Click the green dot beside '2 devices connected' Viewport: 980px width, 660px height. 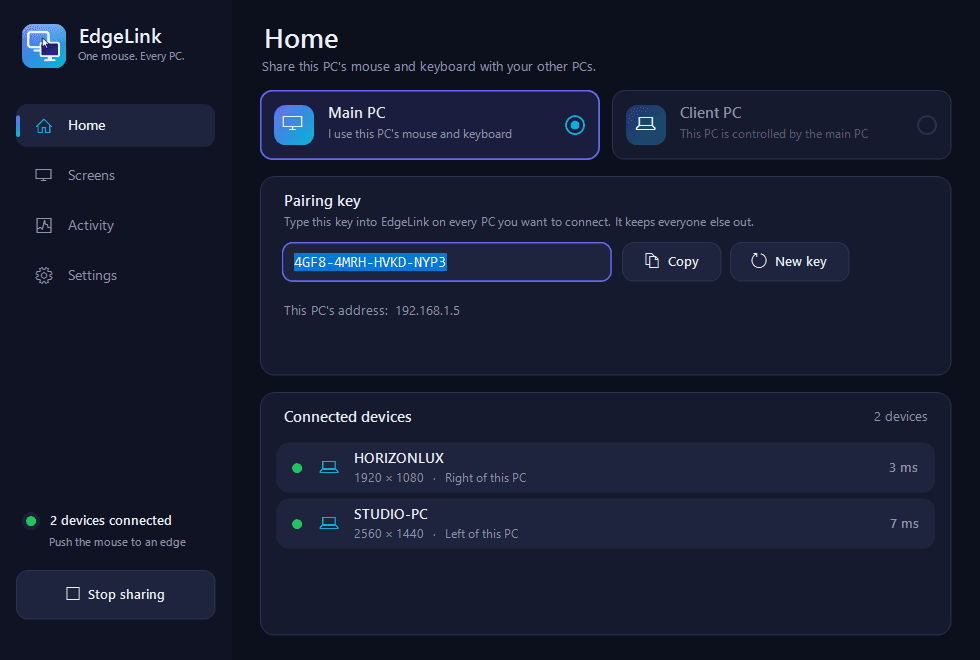point(31,521)
